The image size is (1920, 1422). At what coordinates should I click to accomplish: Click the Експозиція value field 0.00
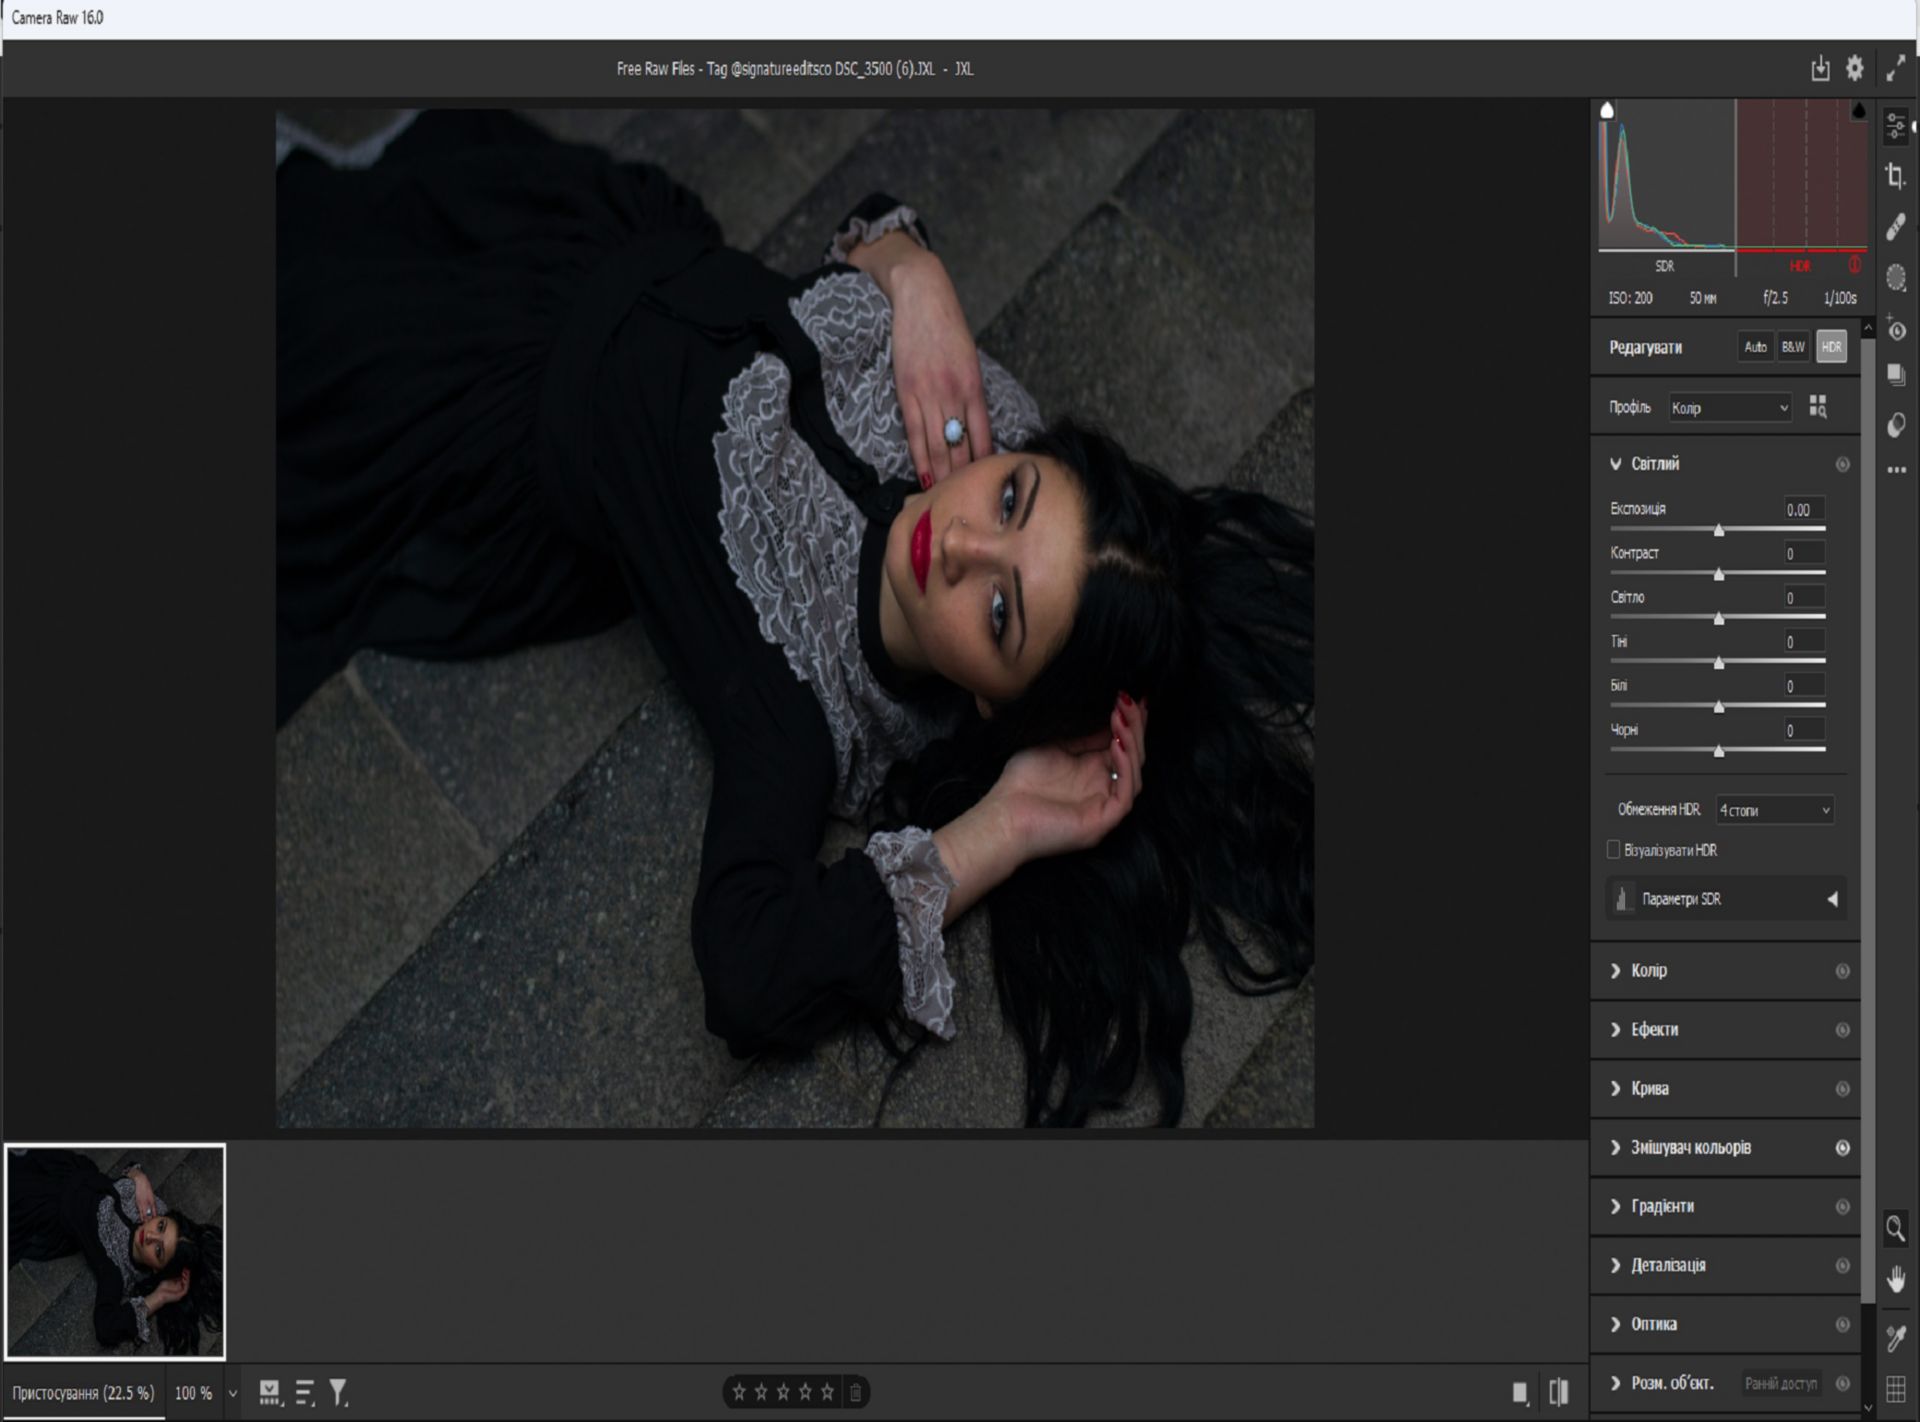[1804, 509]
